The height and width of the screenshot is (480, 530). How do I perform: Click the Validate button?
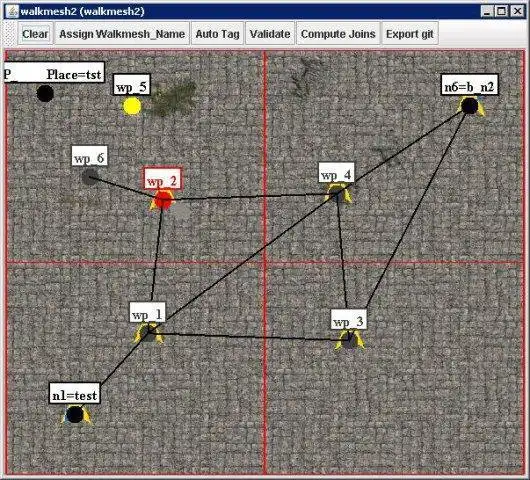tap(270, 33)
